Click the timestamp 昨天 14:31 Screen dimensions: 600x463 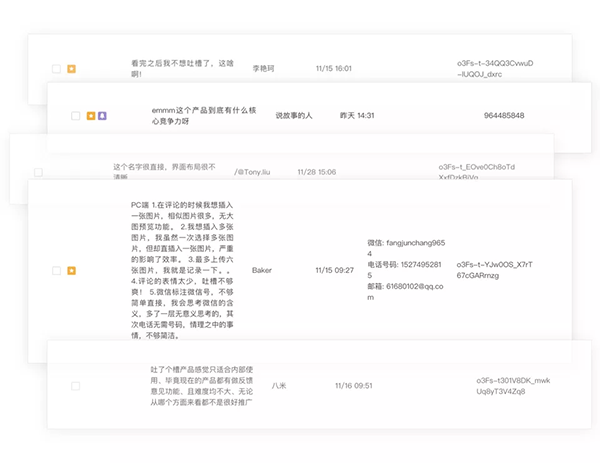pos(357,116)
